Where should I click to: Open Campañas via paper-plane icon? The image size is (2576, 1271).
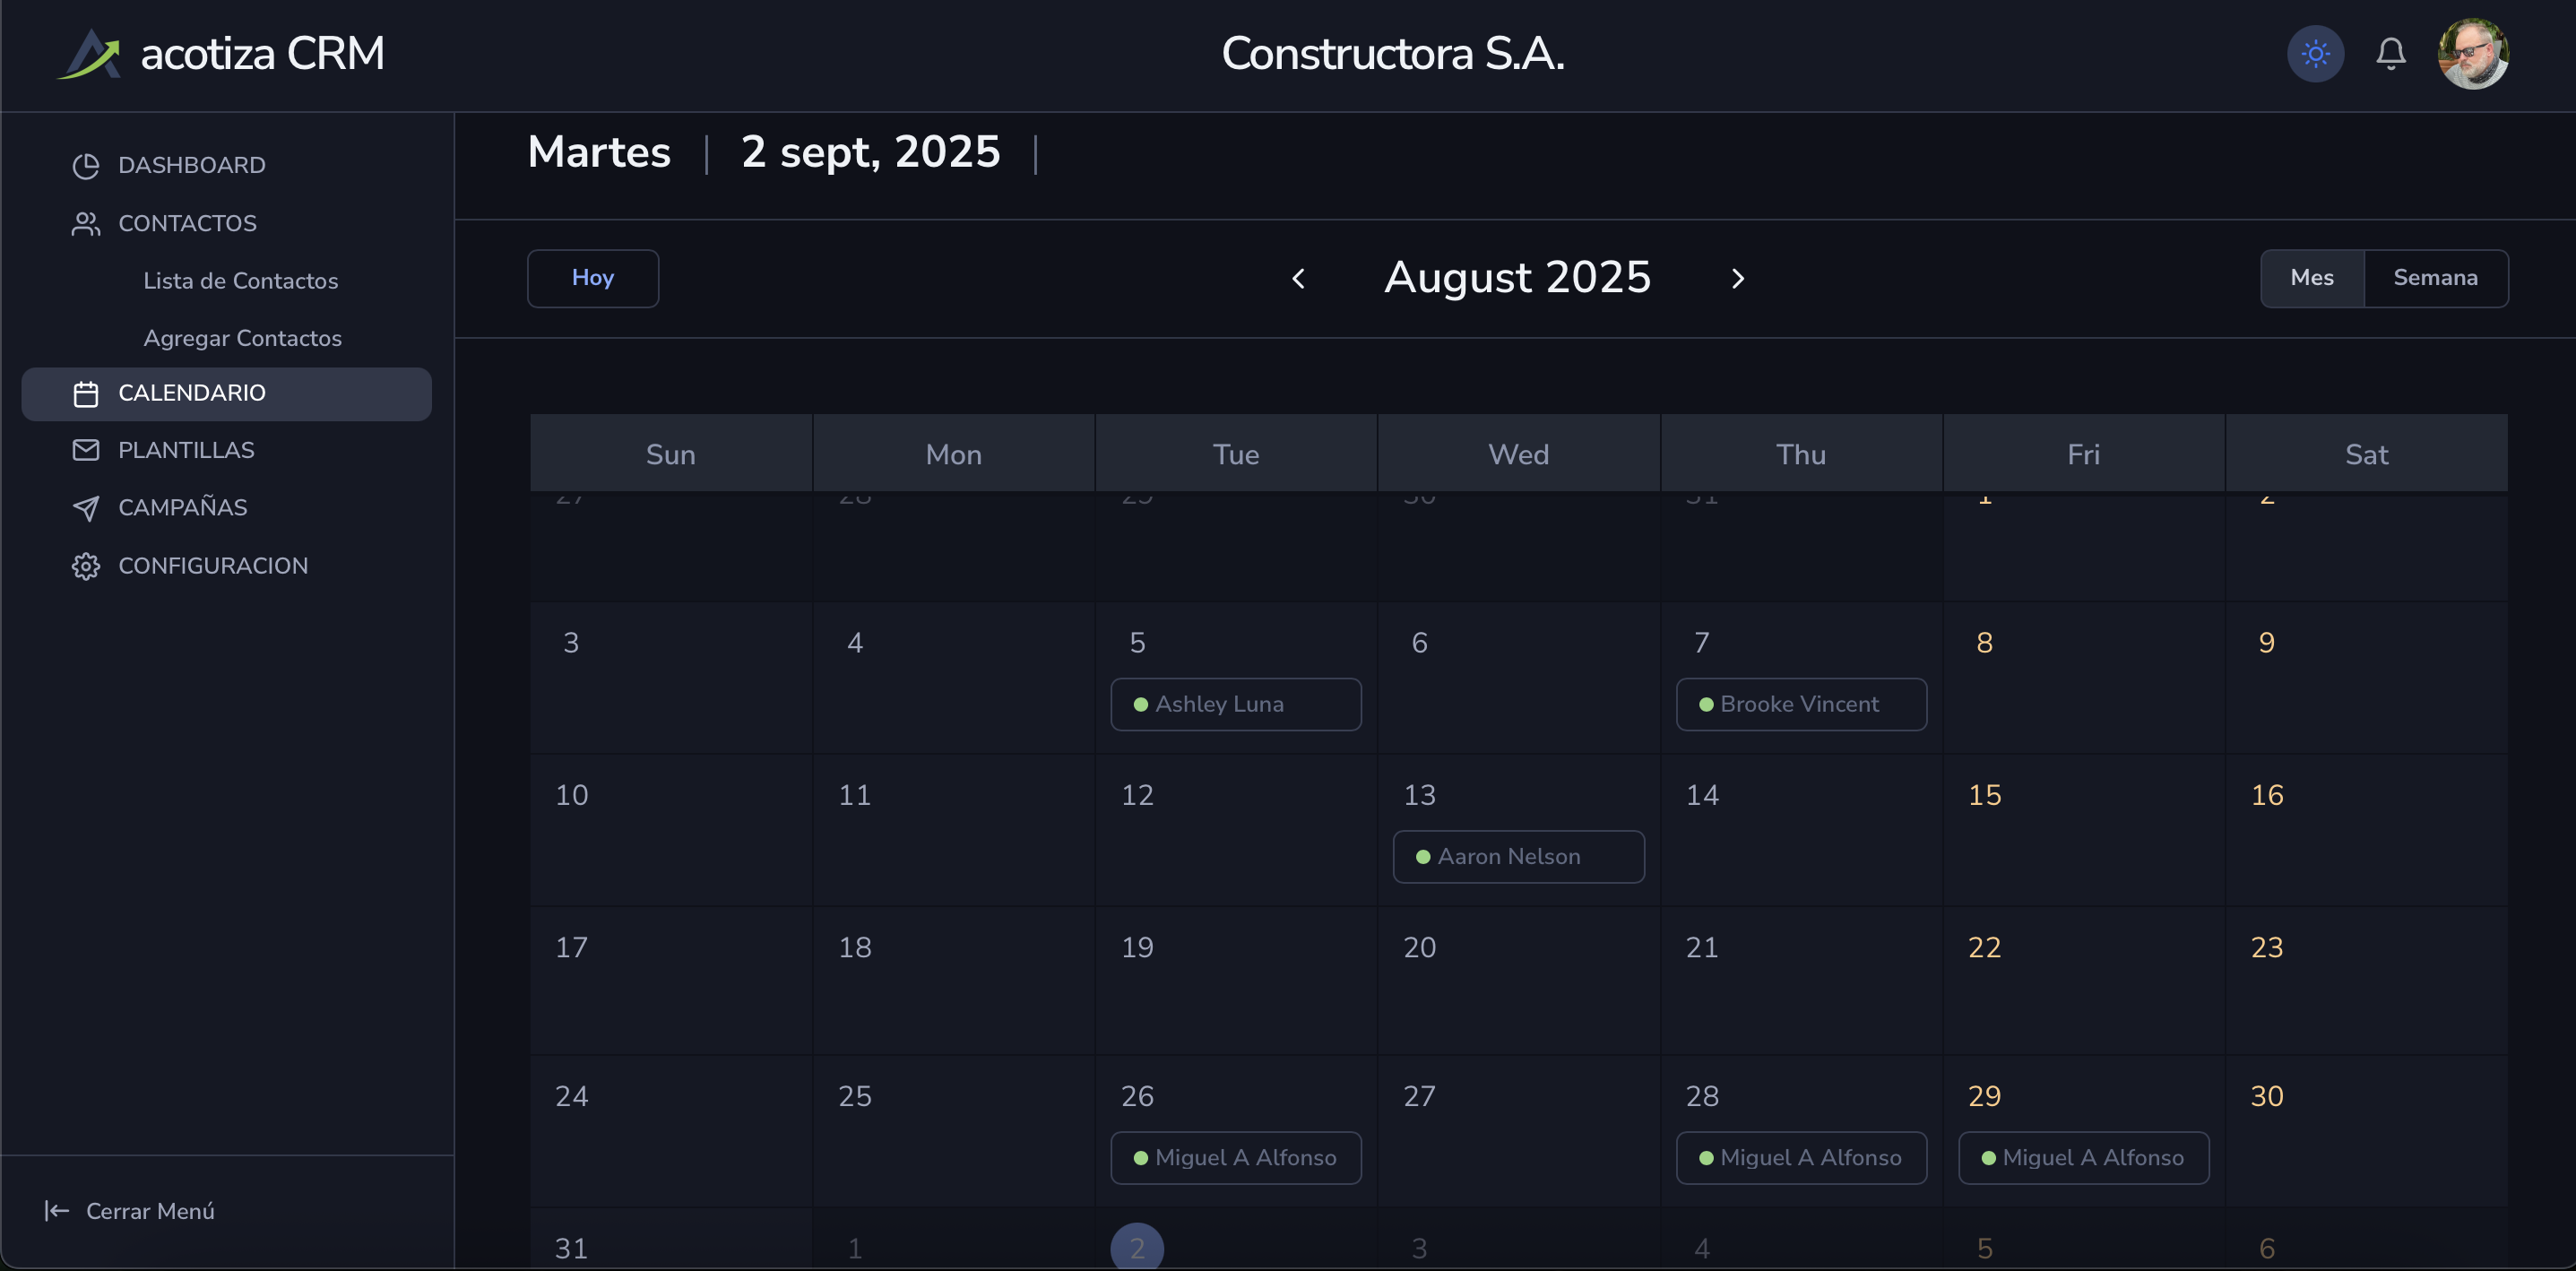86,508
